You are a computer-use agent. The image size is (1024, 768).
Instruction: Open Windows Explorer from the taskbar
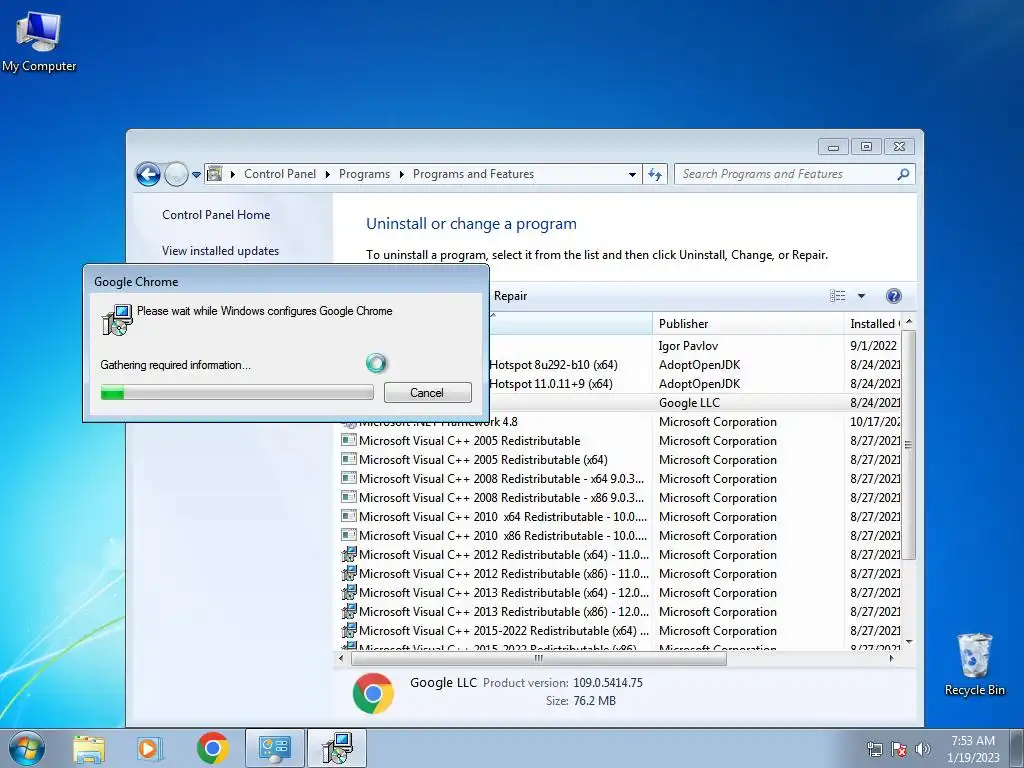point(89,748)
